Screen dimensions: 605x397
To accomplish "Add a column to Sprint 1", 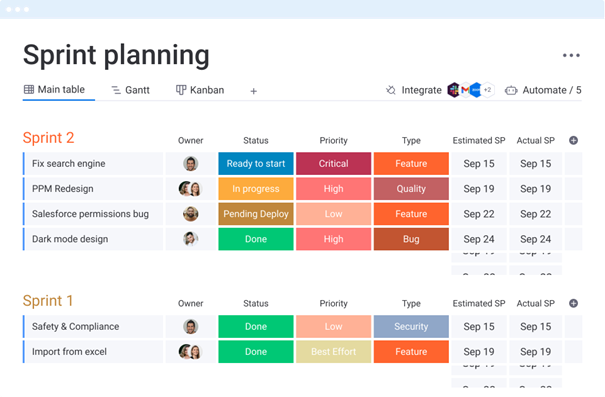I will [x=573, y=303].
